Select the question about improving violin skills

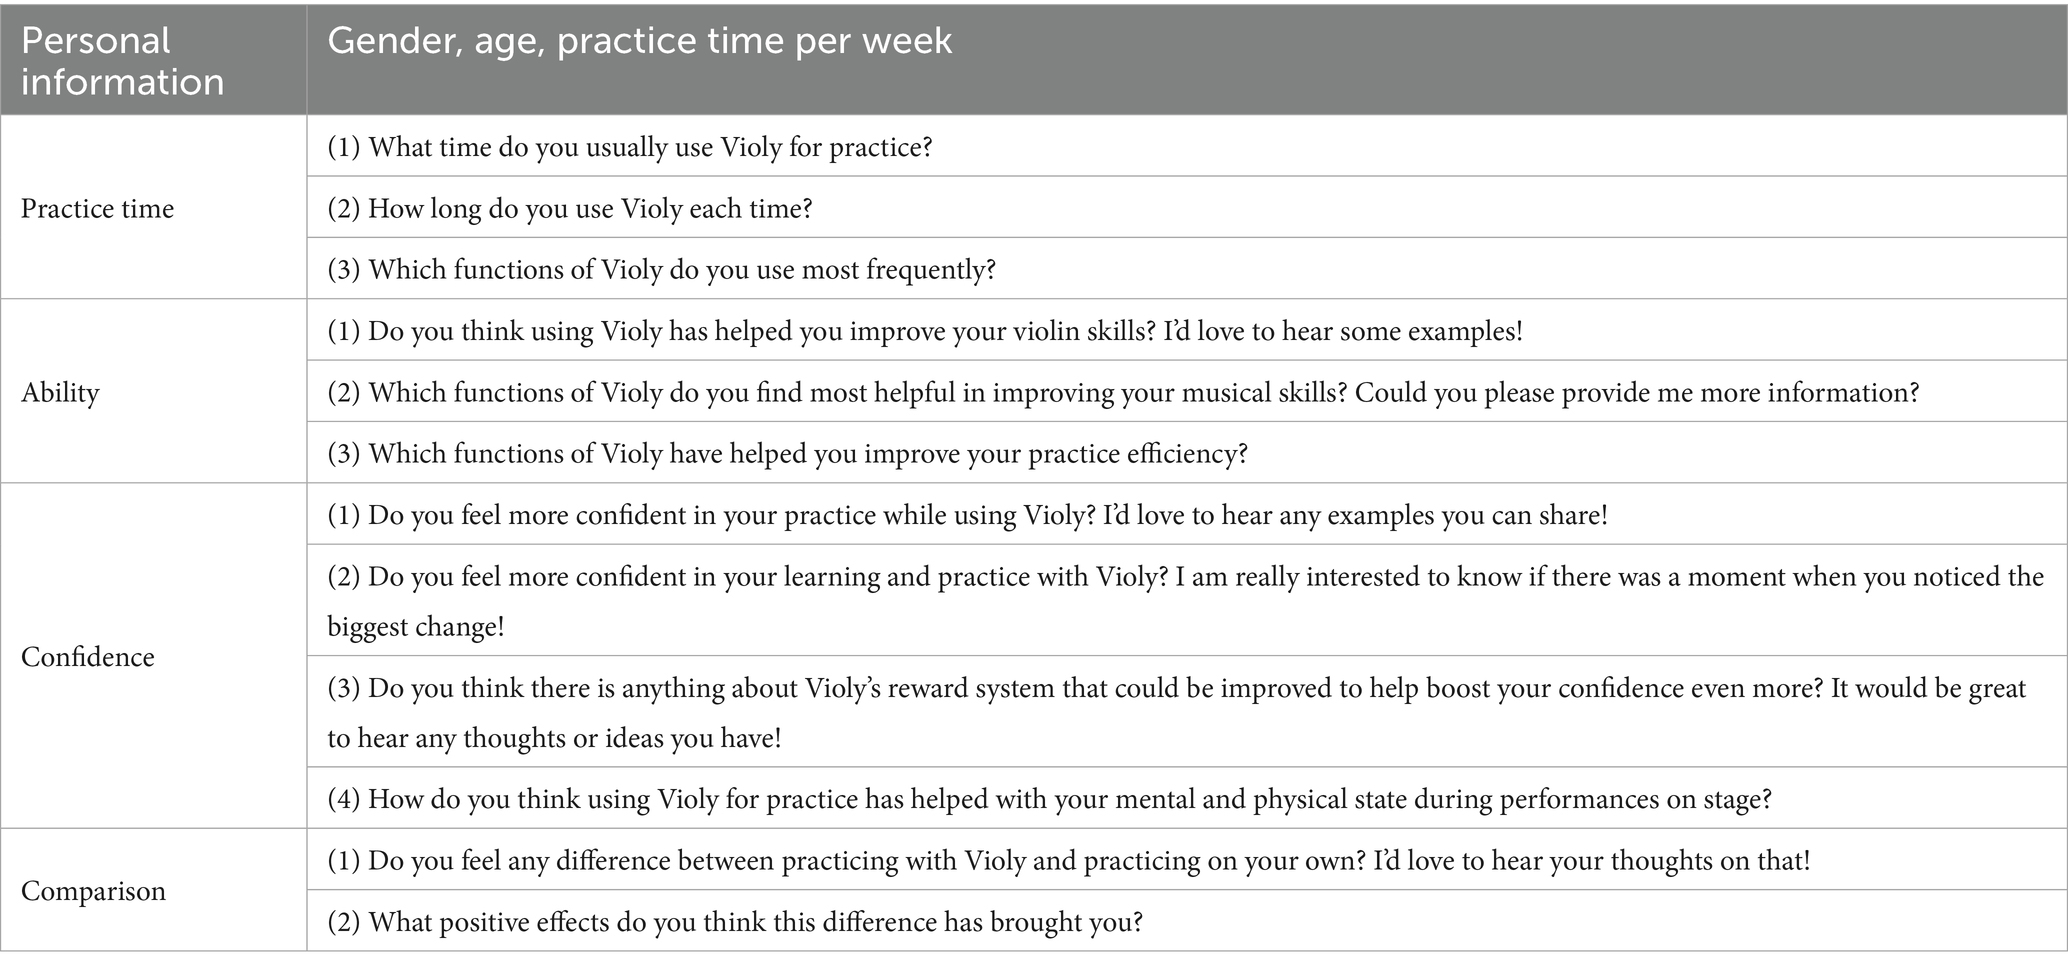[925, 331]
